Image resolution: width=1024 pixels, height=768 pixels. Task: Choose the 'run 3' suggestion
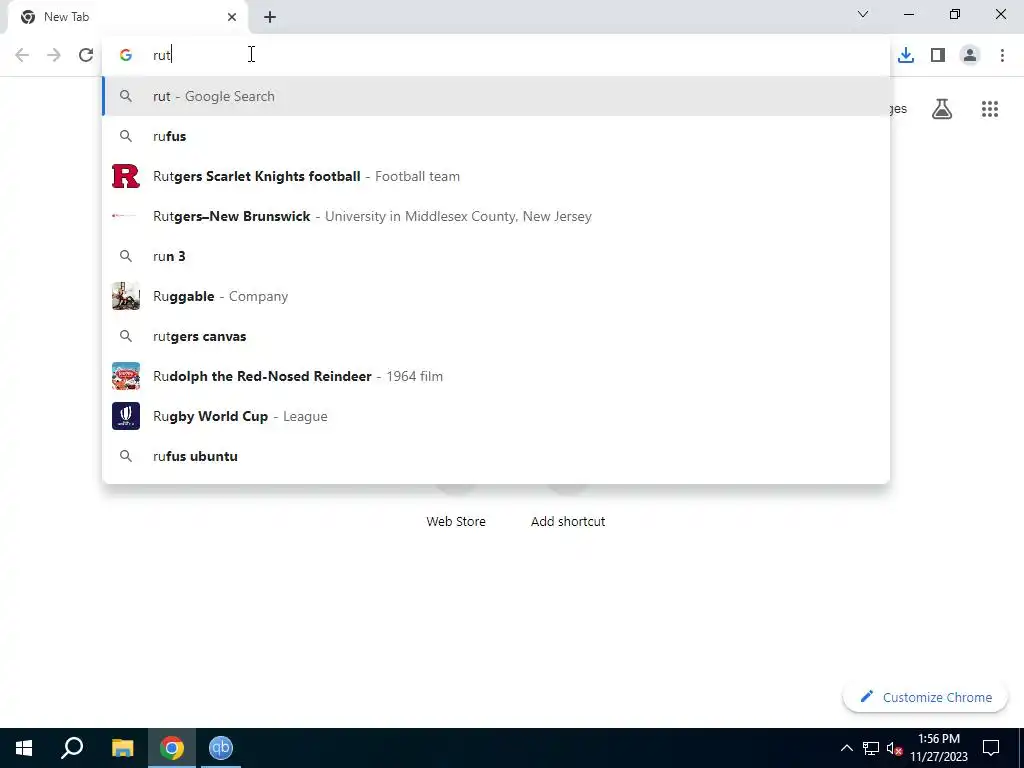coord(496,256)
